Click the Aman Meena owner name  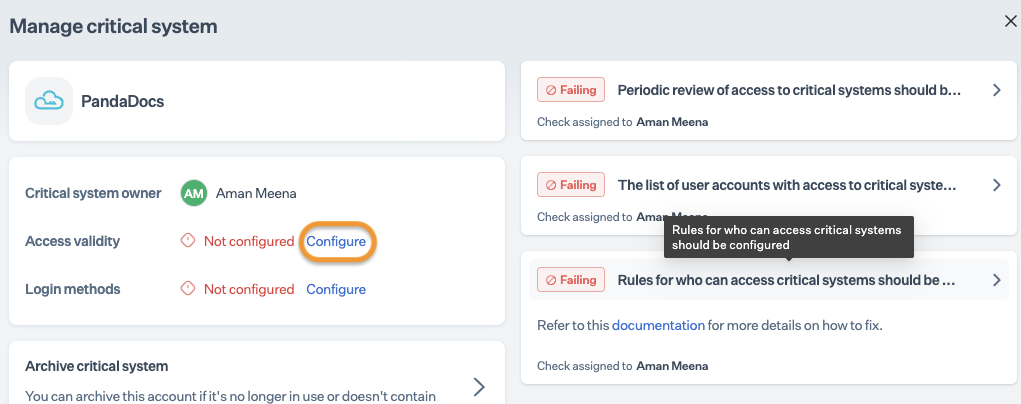[x=256, y=193]
